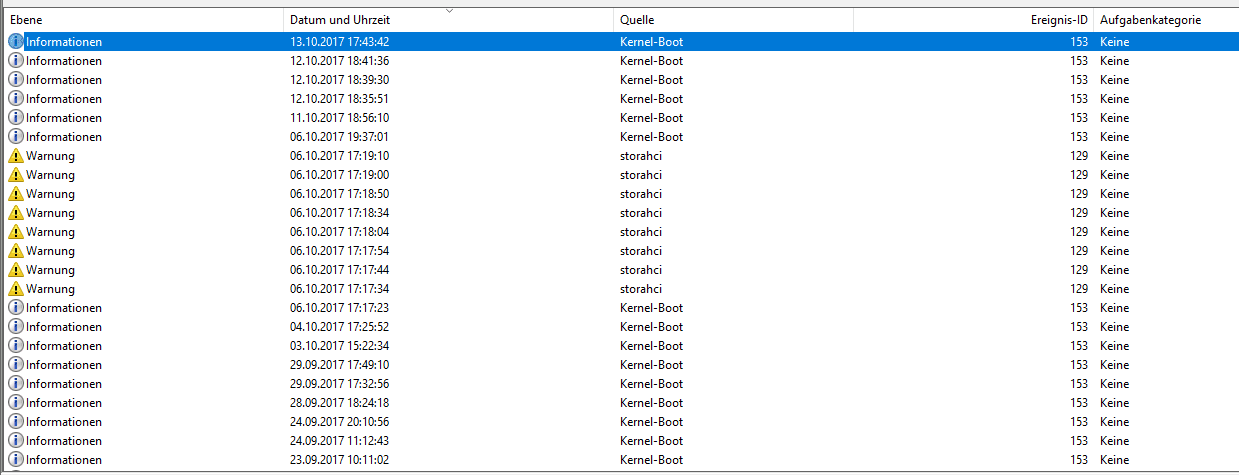1239x475 pixels.
Task: Click warning icon of event 06.10.2017 17:19:00
Action: (x=15, y=175)
